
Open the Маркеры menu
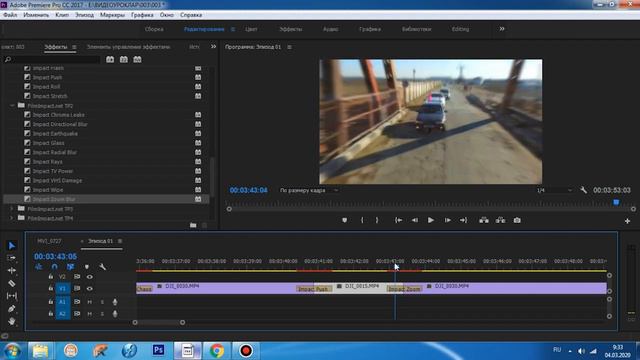click(112, 15)
